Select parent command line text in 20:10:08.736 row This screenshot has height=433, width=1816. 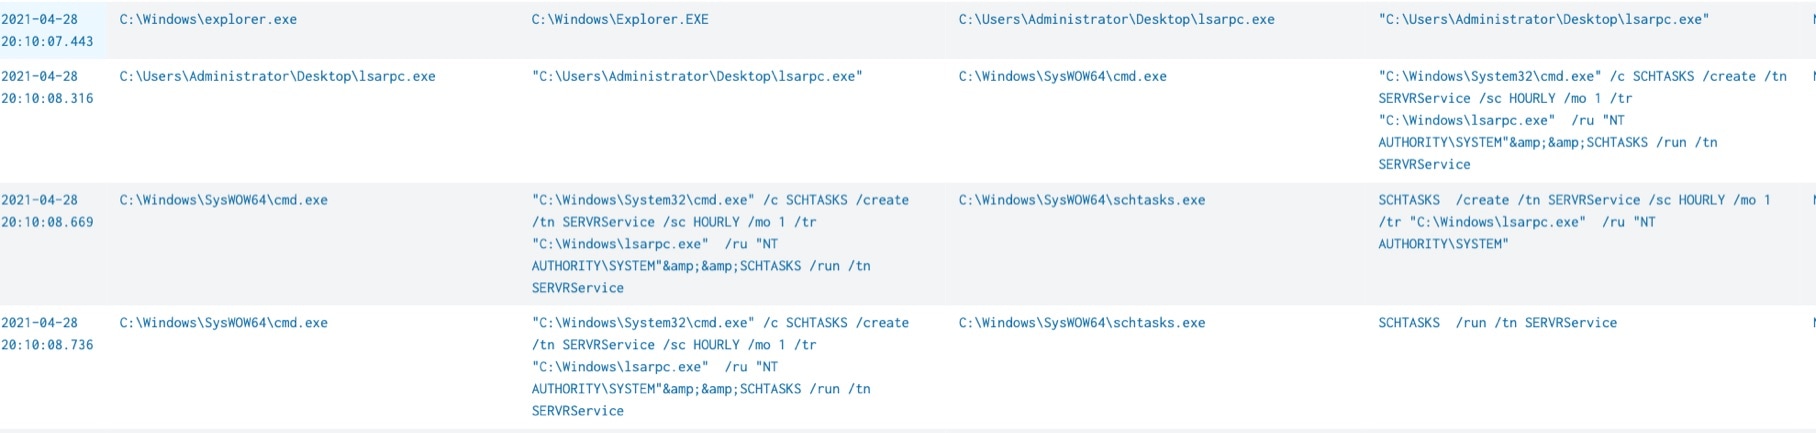pos(720,367)
